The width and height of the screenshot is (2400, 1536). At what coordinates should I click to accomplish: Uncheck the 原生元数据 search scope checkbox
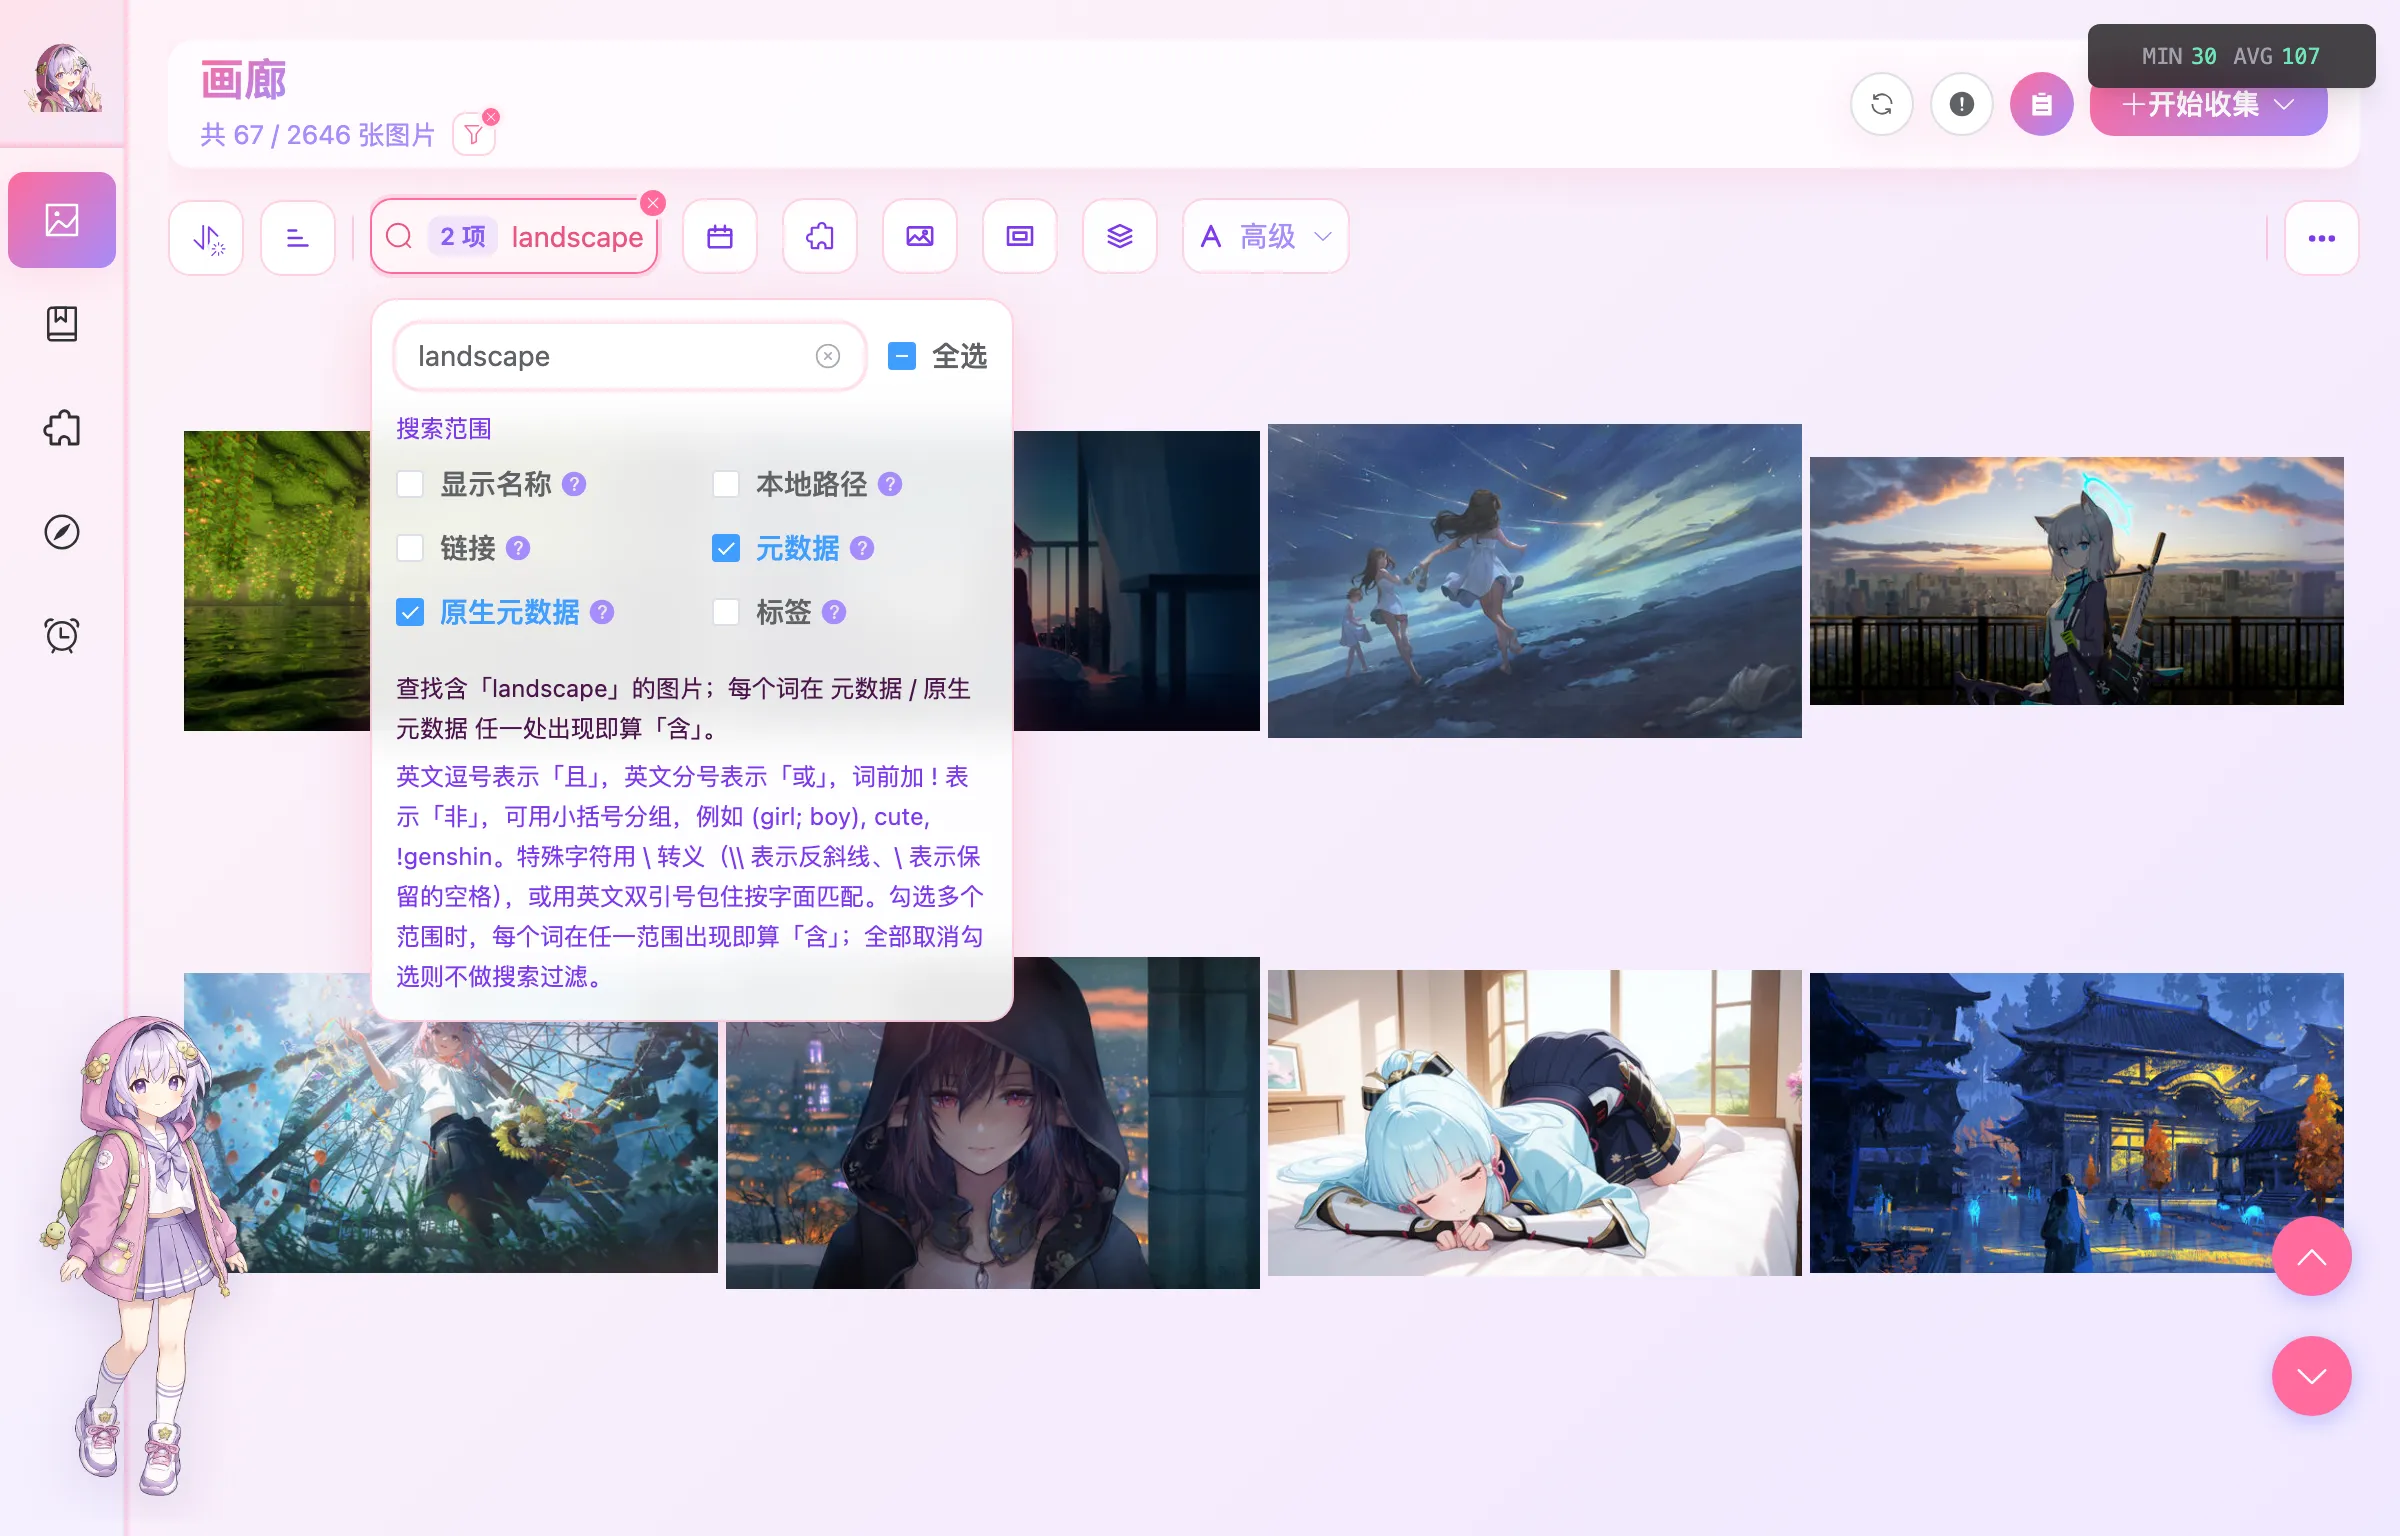410,612
